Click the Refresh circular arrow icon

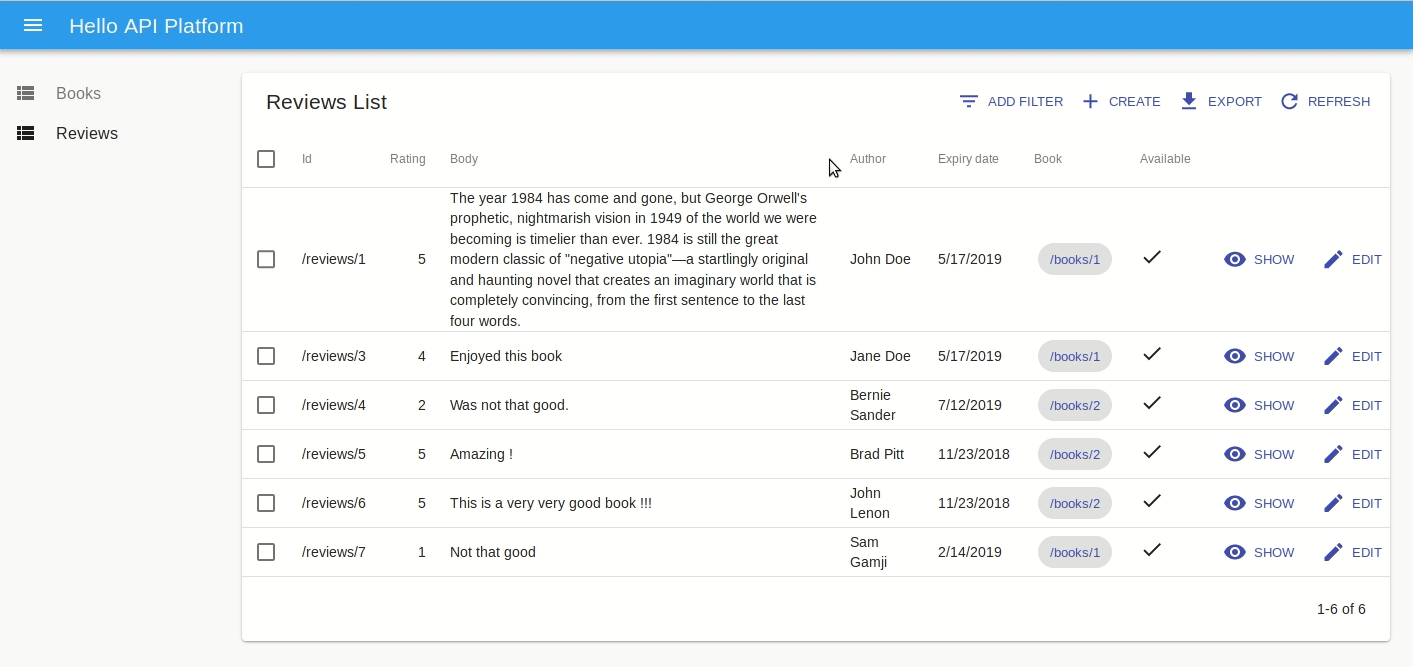coord(1289,101)
